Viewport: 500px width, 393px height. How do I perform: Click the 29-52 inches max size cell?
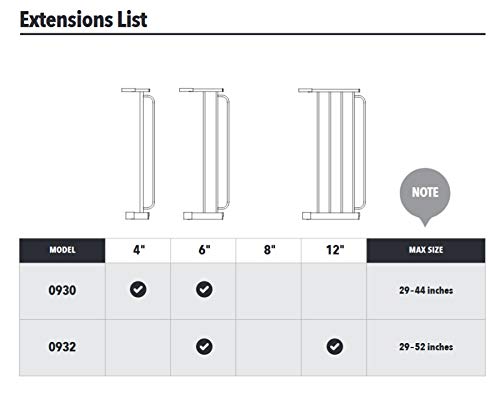[x=426, y=347]
